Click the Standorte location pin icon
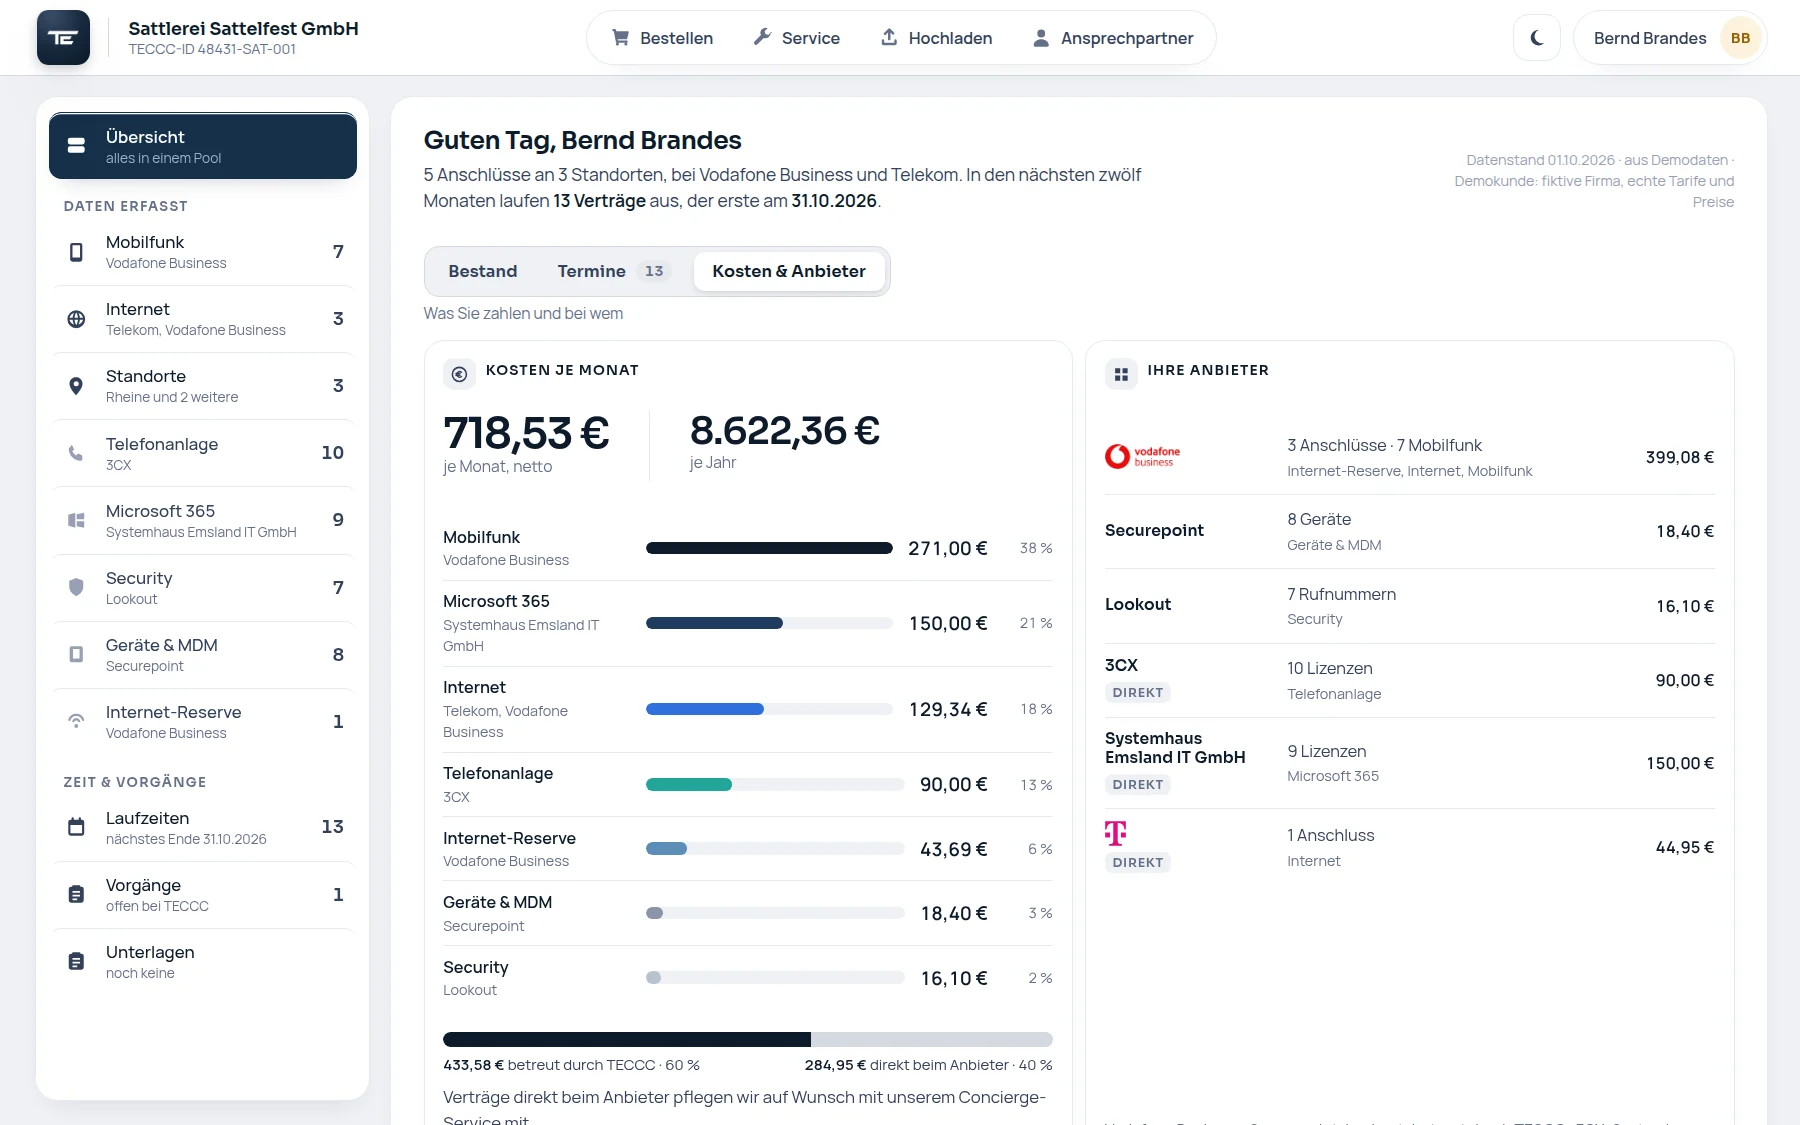The image size is (1800, 1125). coord(76,386)
